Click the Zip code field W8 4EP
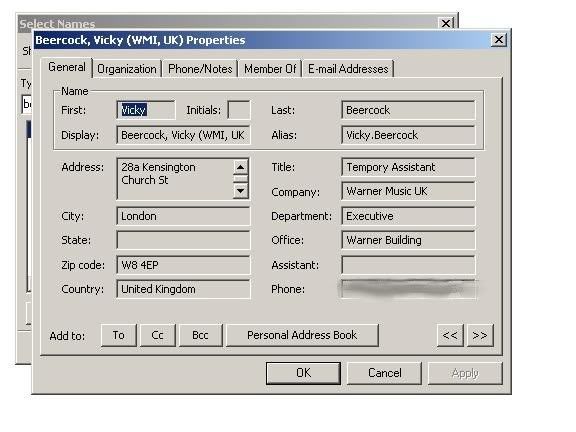Viewport: 576px width, 432px height. tap(183, 265)
